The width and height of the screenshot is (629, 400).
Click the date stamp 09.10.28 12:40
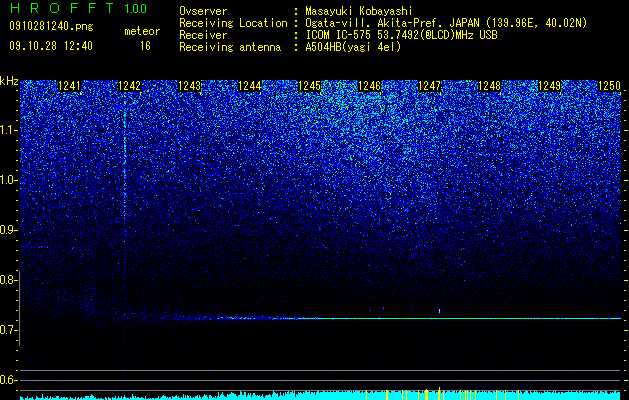pos(51,46)
